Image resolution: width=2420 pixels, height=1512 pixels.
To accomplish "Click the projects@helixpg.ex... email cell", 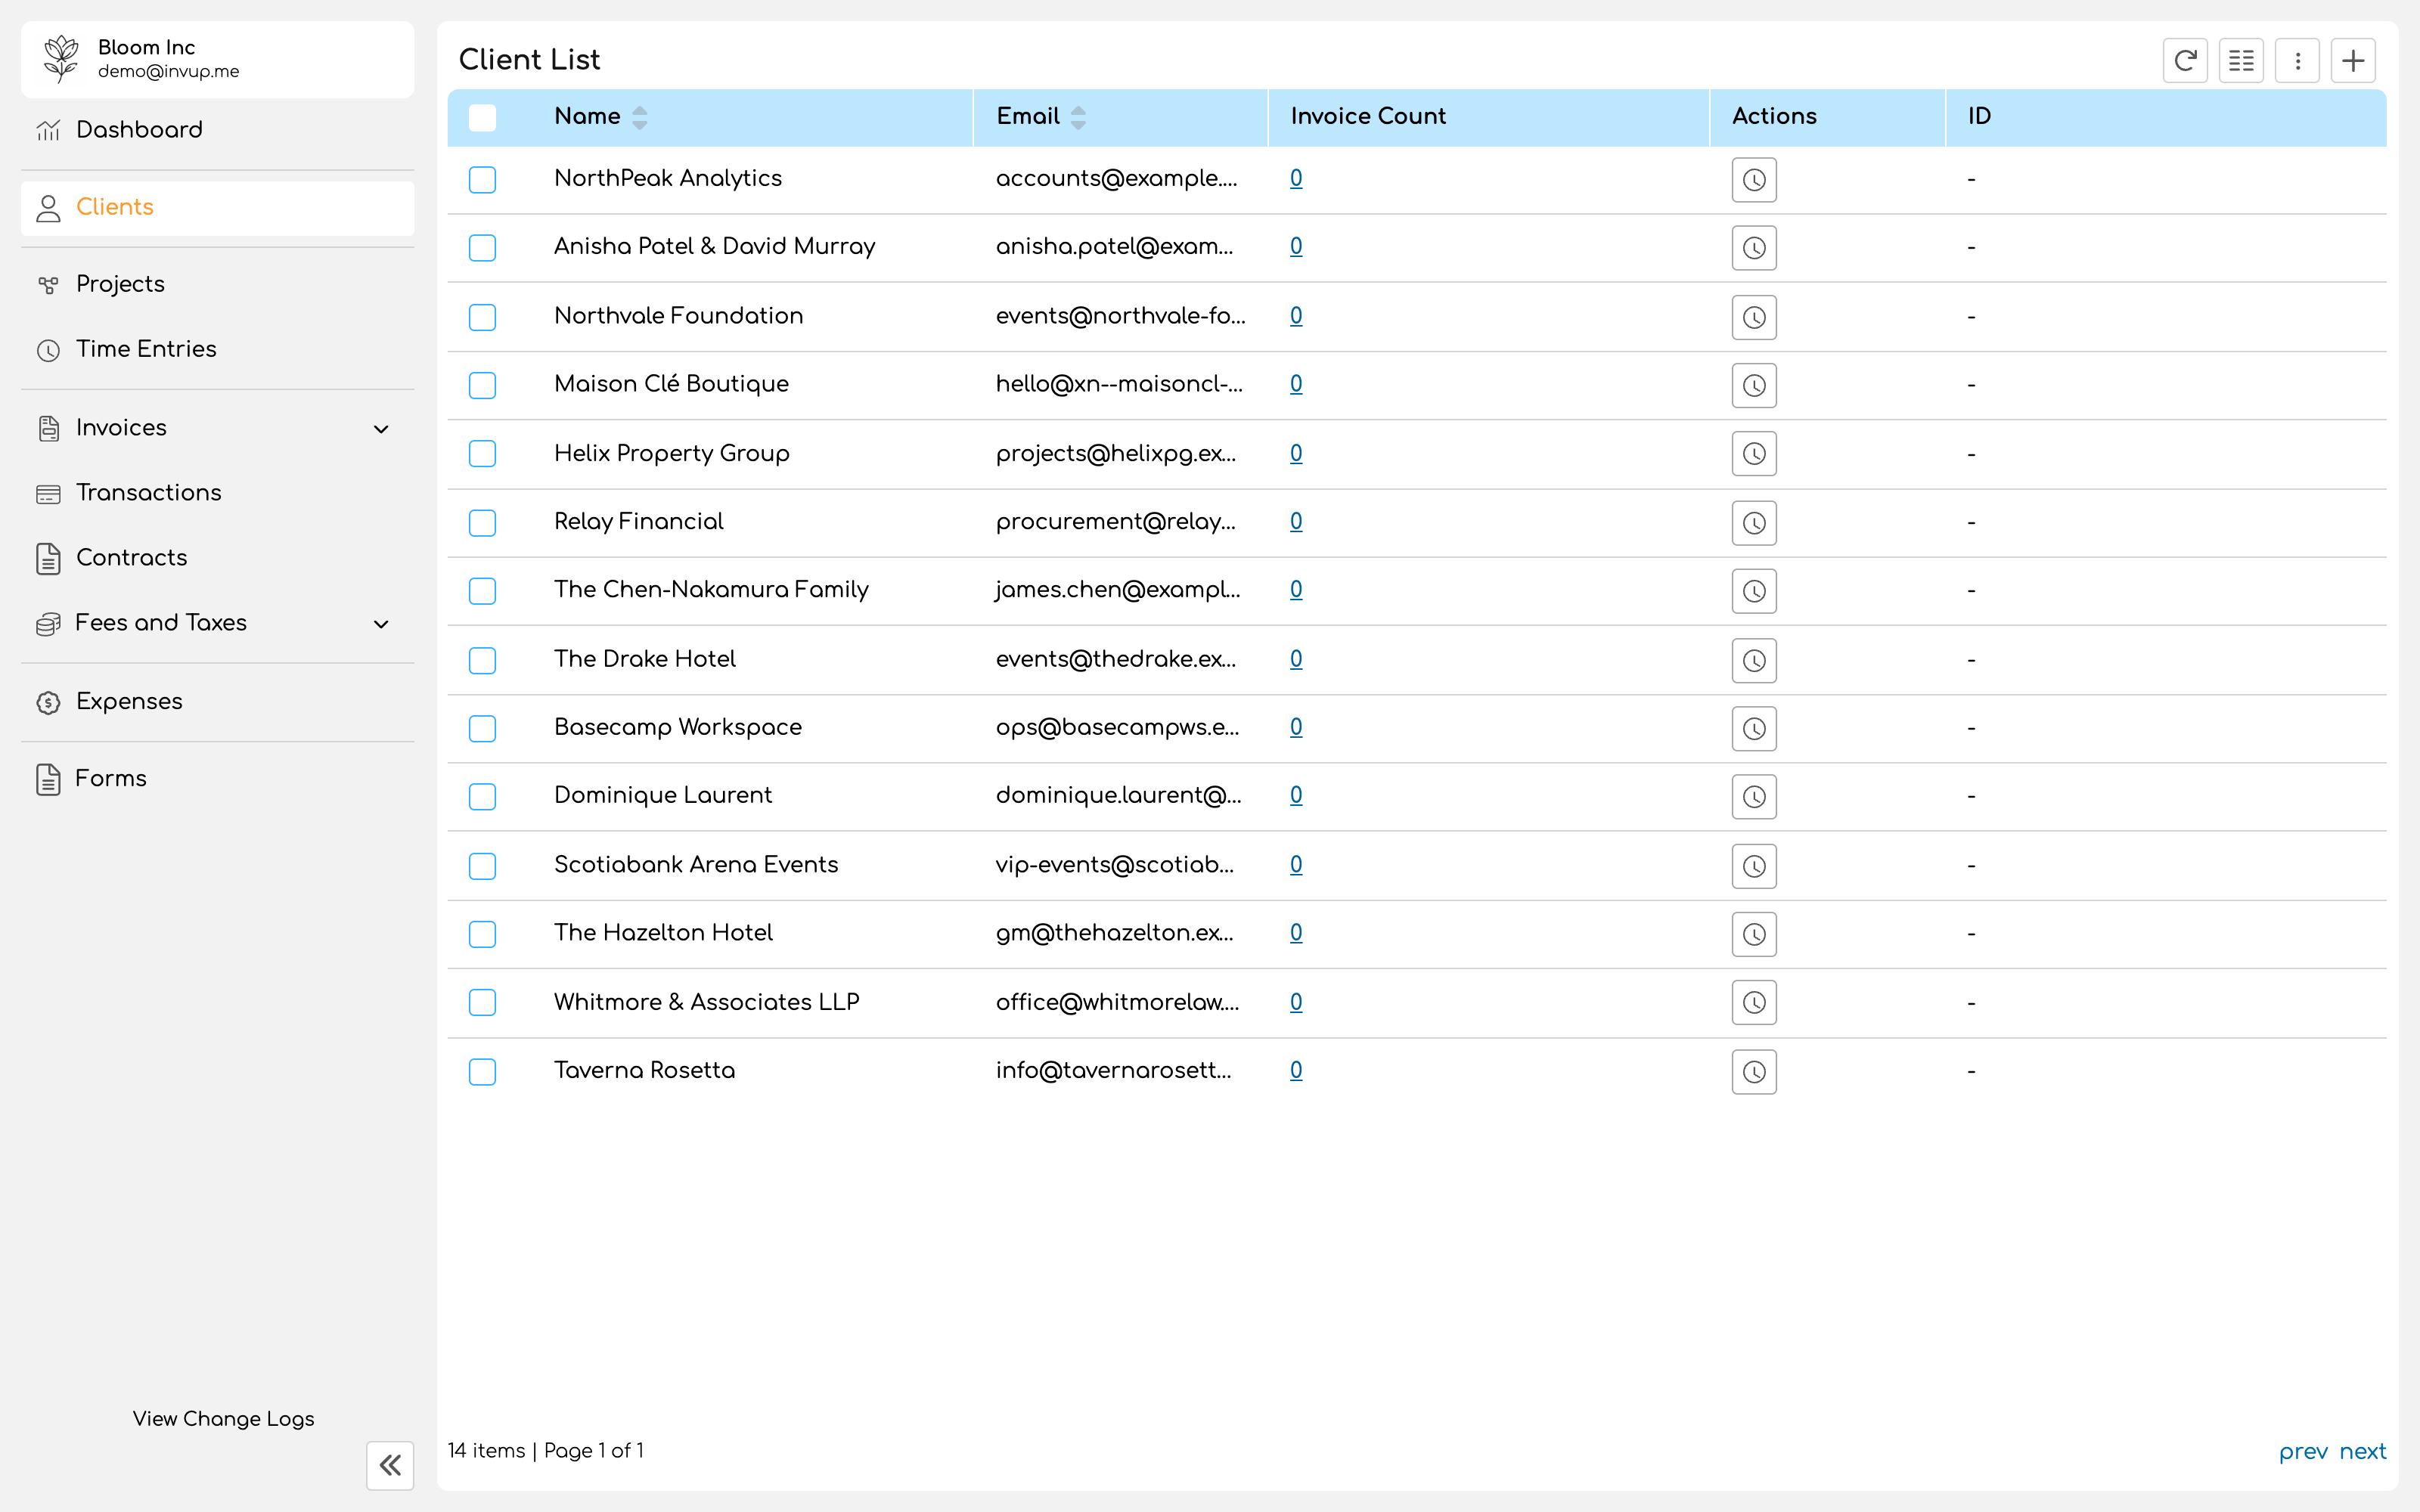I will point(1116,453).
